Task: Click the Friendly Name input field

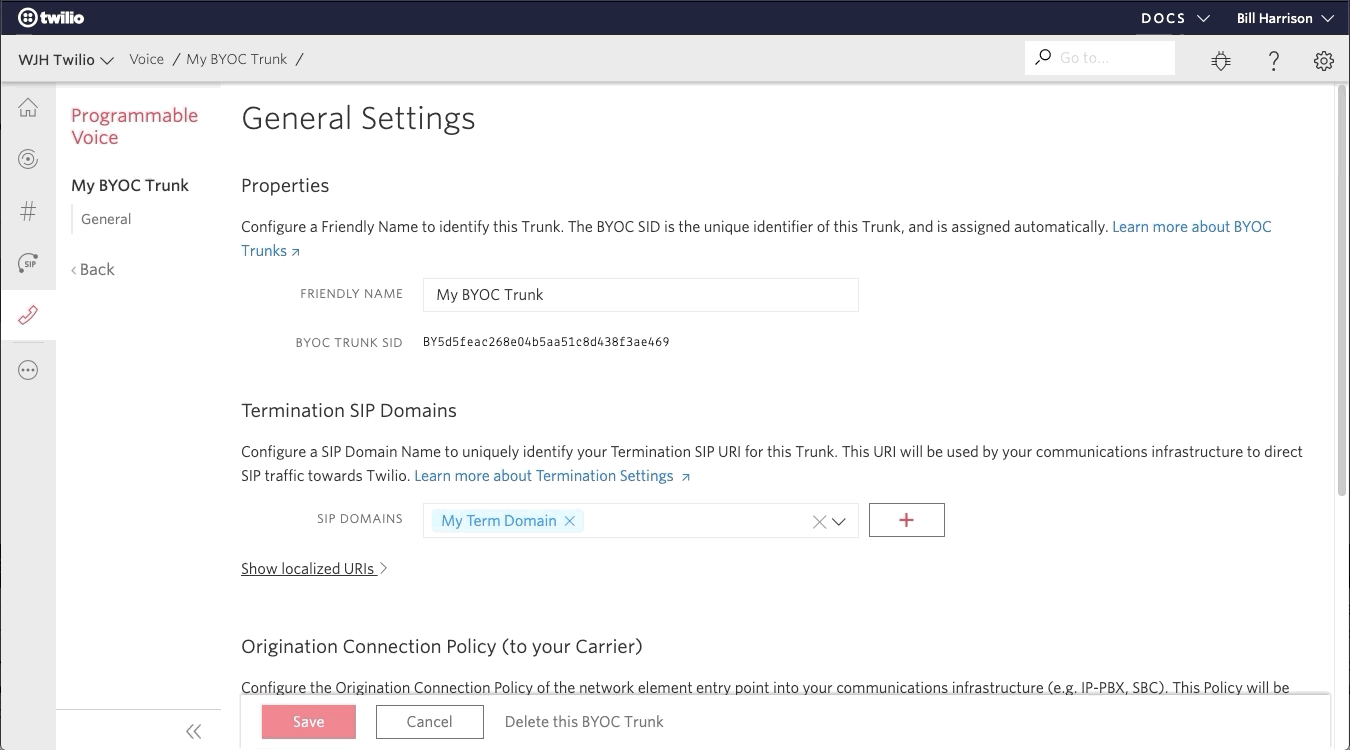Action: click(x=641, y=295)
